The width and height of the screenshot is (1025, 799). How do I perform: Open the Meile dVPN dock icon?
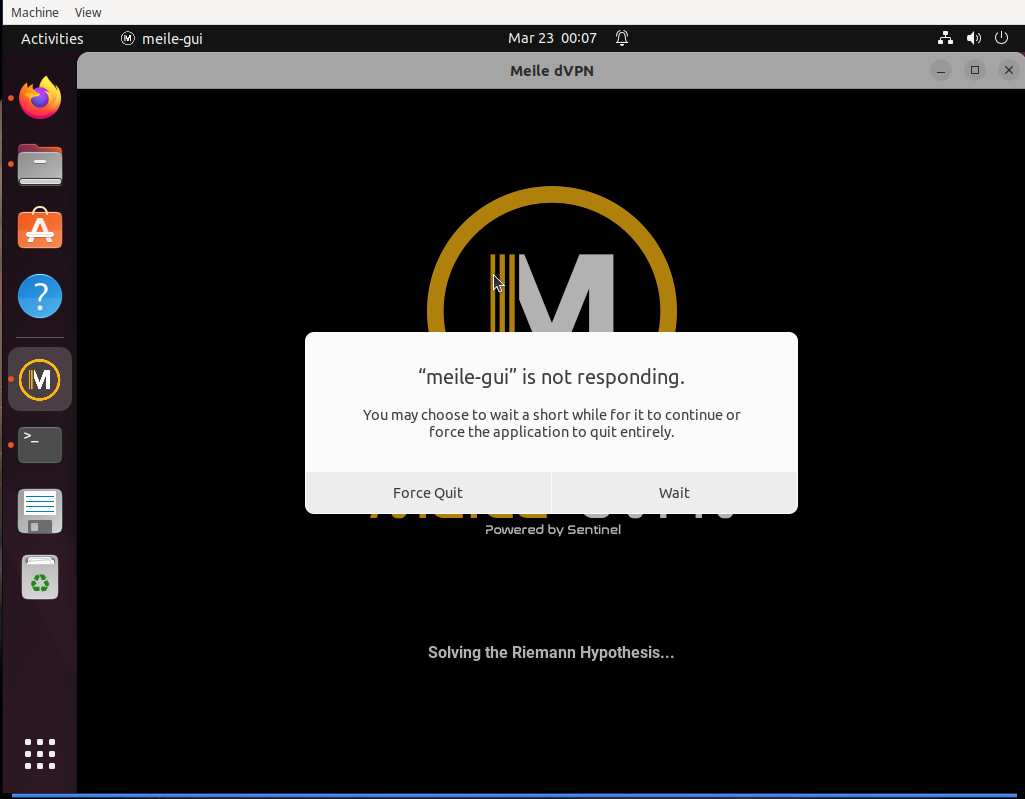tap(39, 378)
